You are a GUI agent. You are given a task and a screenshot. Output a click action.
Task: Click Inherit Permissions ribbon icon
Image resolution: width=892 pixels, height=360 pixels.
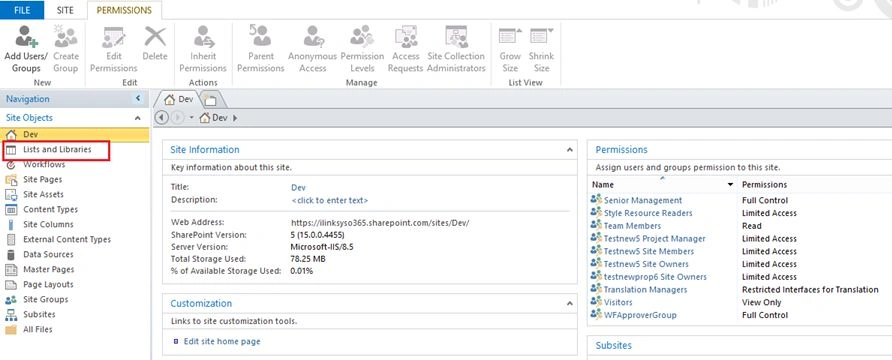[x=203, y=49]
